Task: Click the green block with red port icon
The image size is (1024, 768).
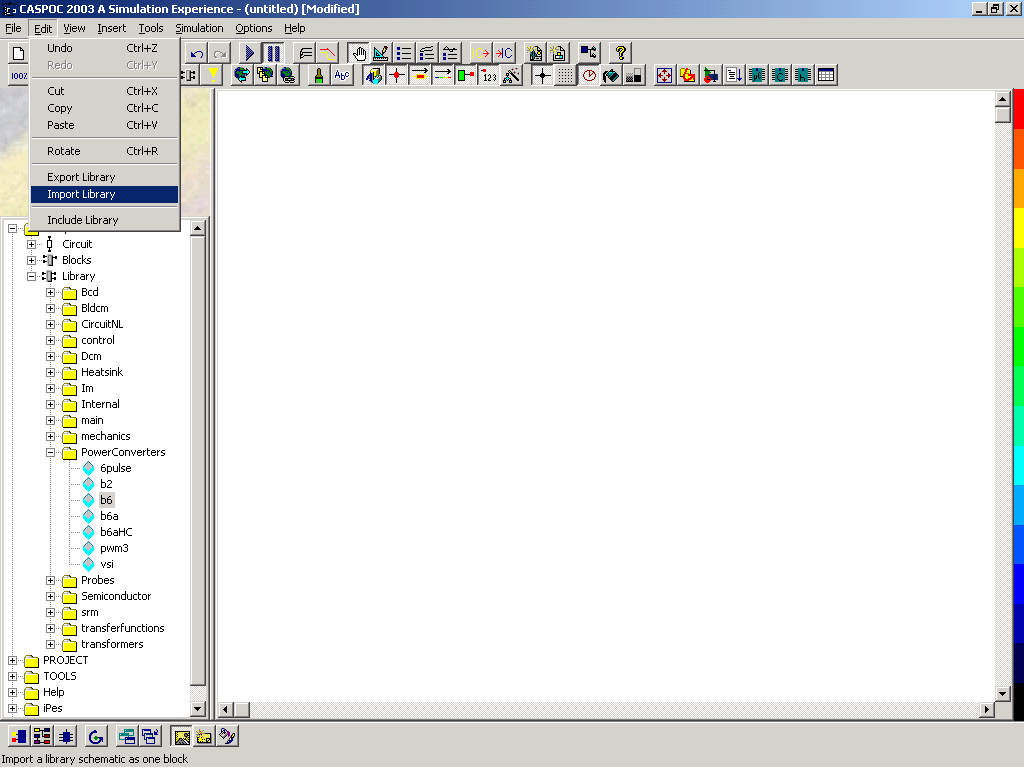Action: pos(466,75)
